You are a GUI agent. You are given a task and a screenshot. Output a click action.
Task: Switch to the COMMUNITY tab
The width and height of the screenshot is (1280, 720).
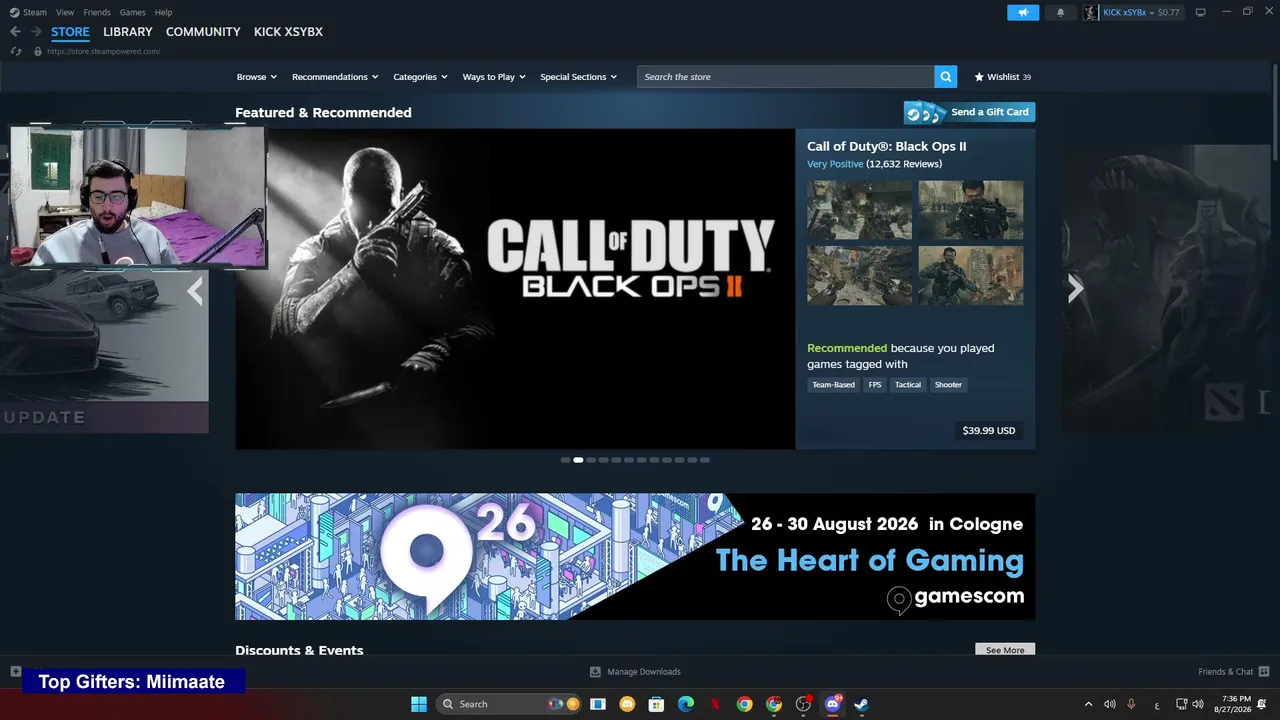point(203,32)
